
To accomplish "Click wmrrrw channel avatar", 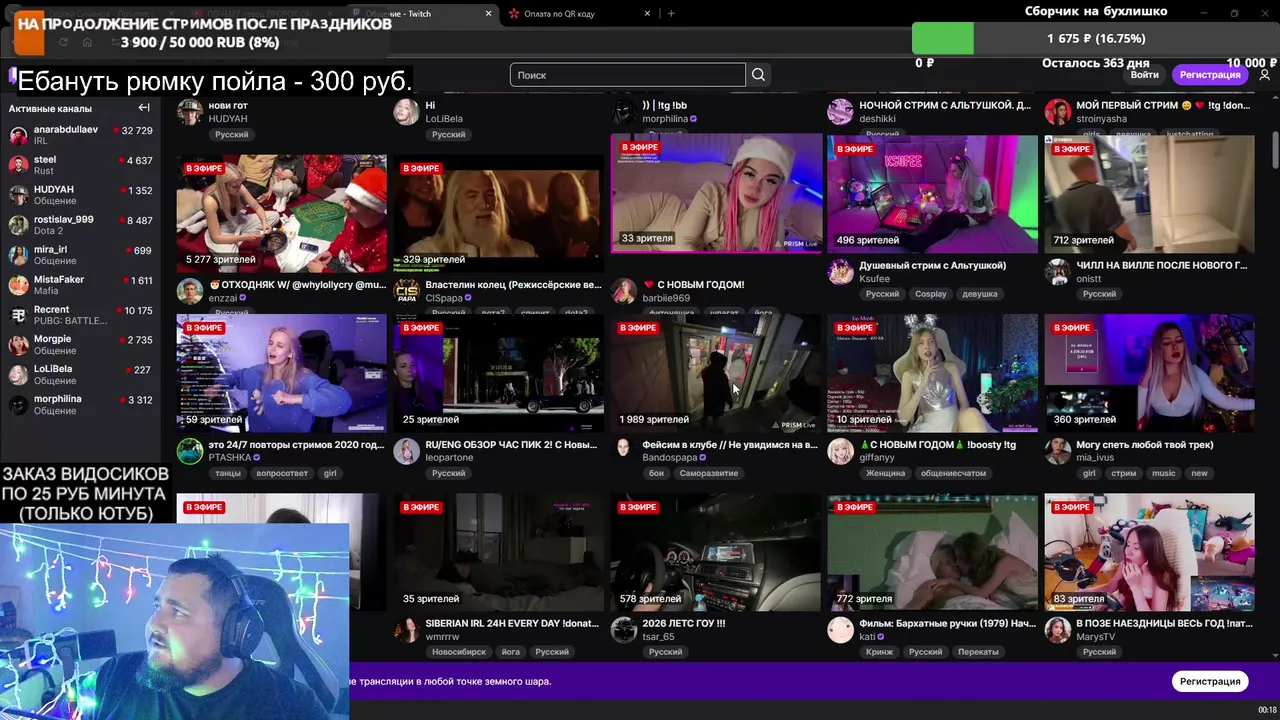I will (x=407, y=630).
